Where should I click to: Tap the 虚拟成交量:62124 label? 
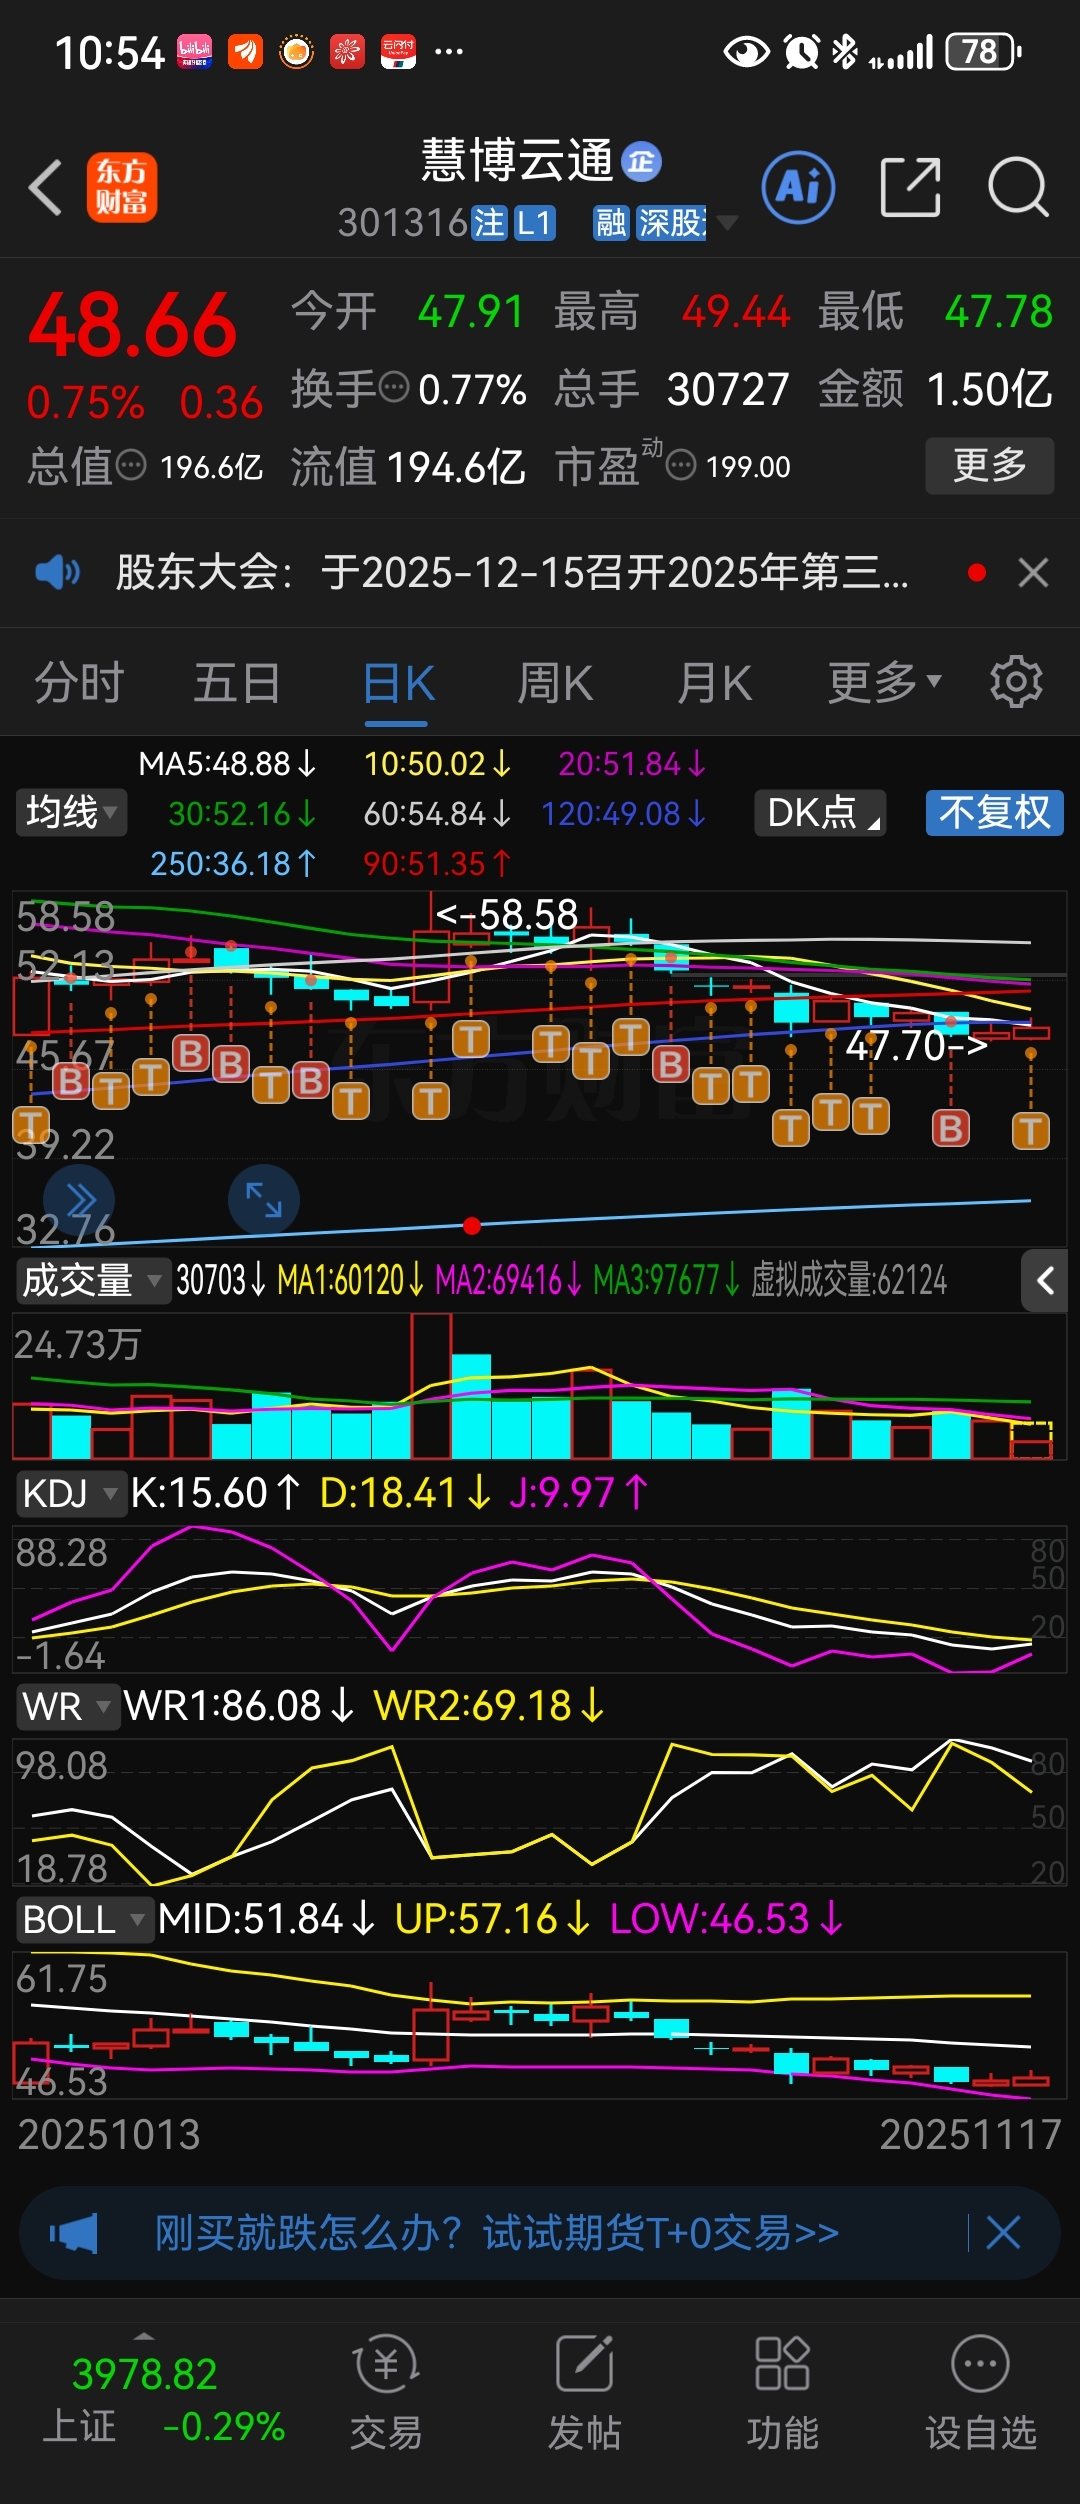point(849,1280)
